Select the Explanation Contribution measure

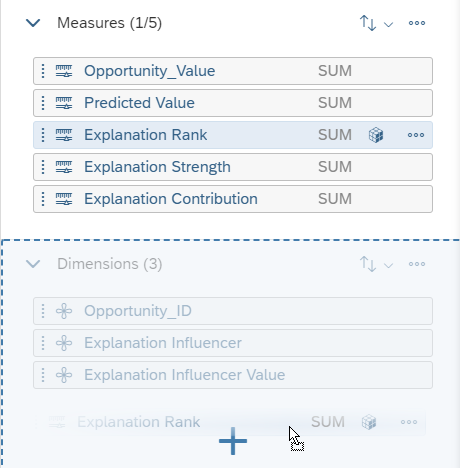pos(233,199)
